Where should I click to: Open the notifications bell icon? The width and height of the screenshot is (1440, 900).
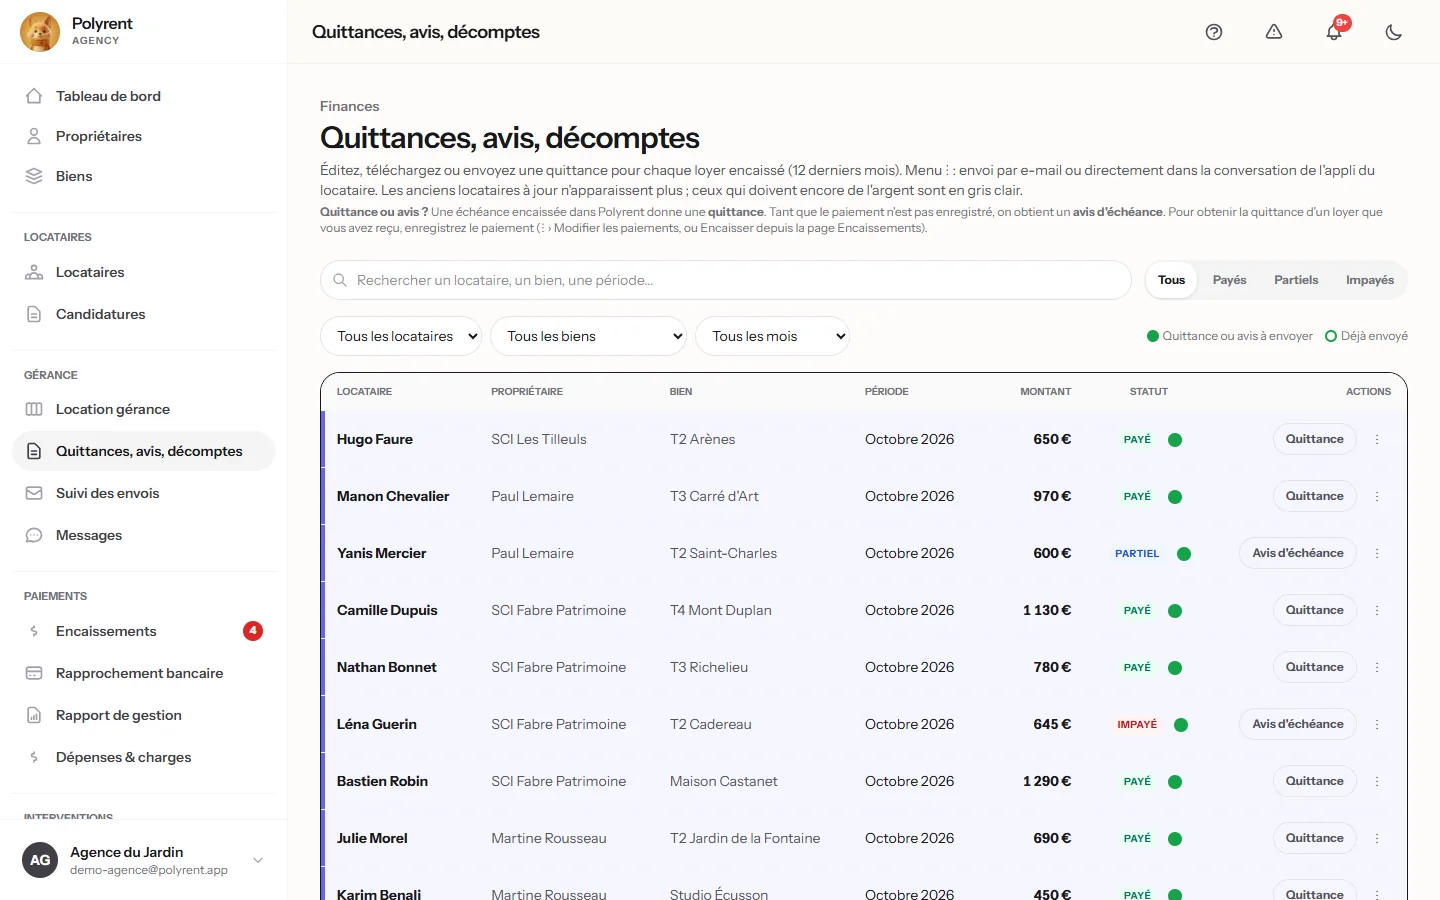(1334, 32)
